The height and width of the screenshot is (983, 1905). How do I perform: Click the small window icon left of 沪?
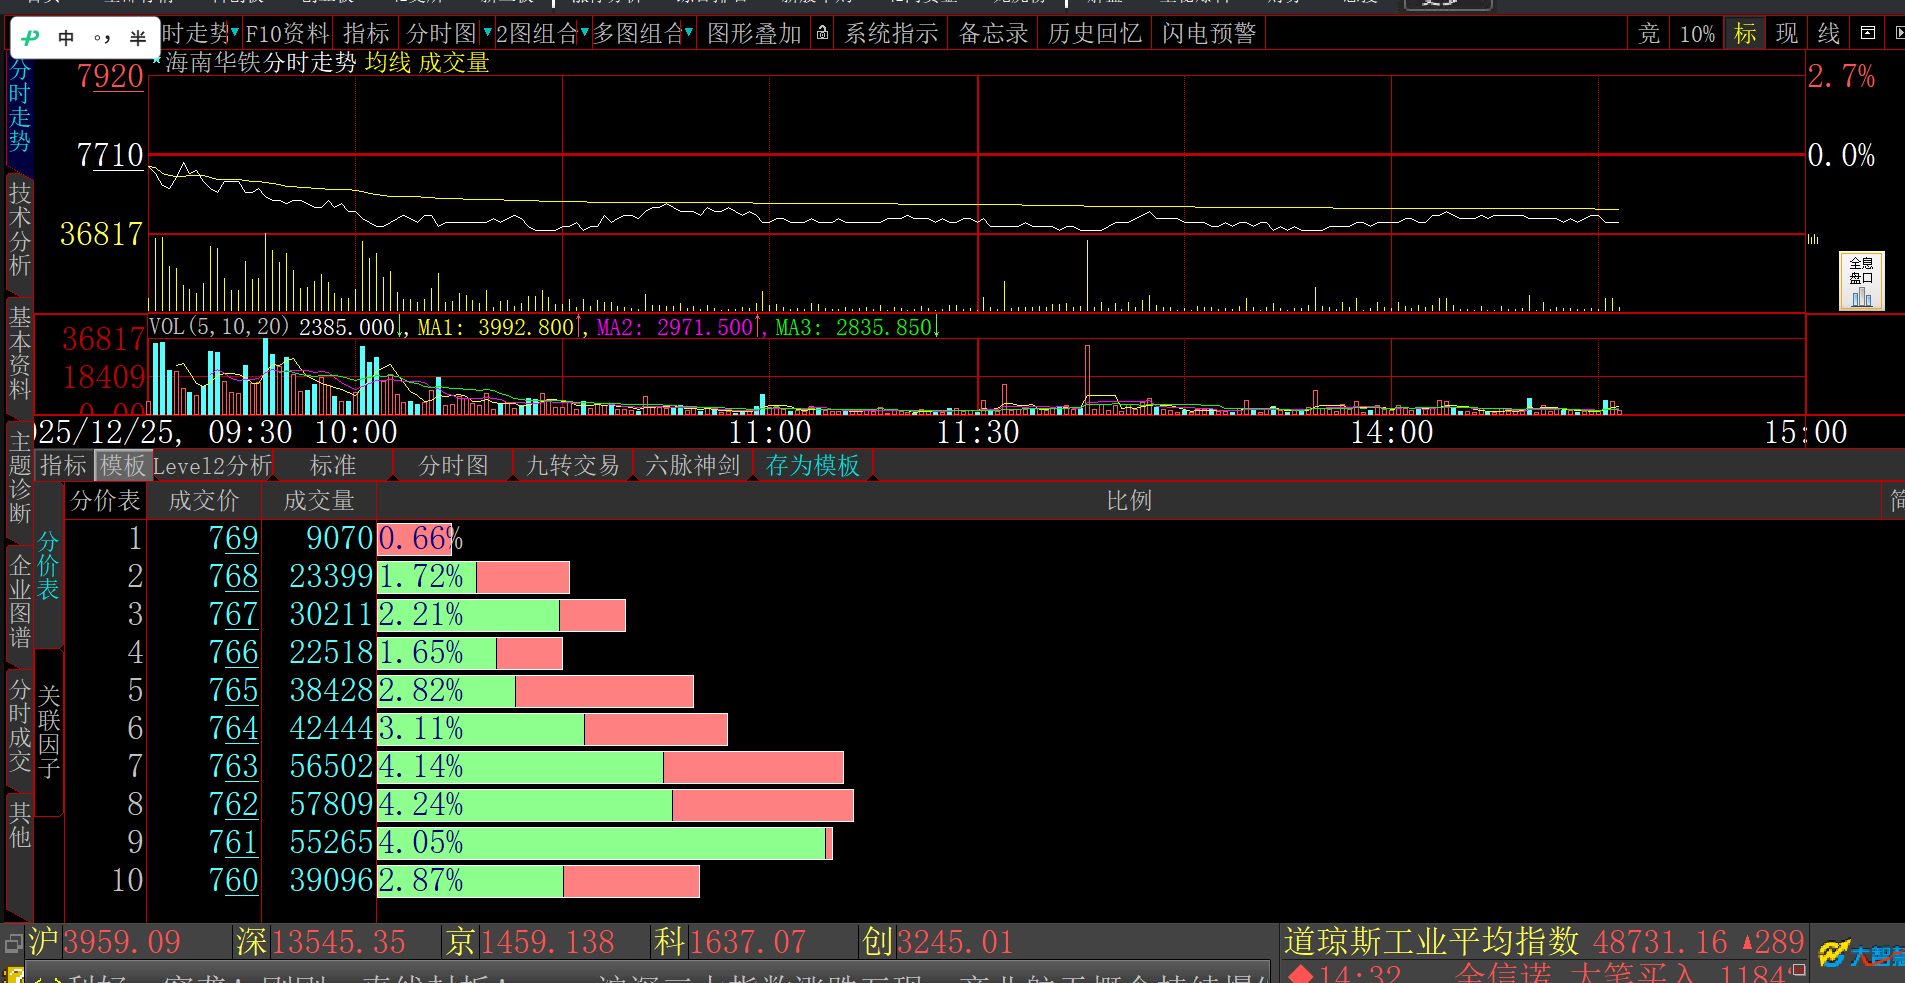click(14, 943)
